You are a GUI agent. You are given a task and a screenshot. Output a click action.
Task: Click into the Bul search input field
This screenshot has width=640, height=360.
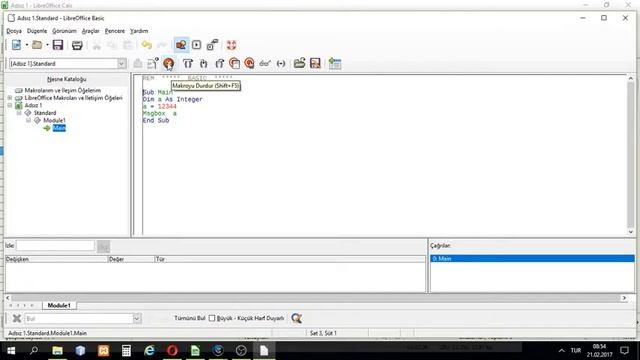coord(79,318)
